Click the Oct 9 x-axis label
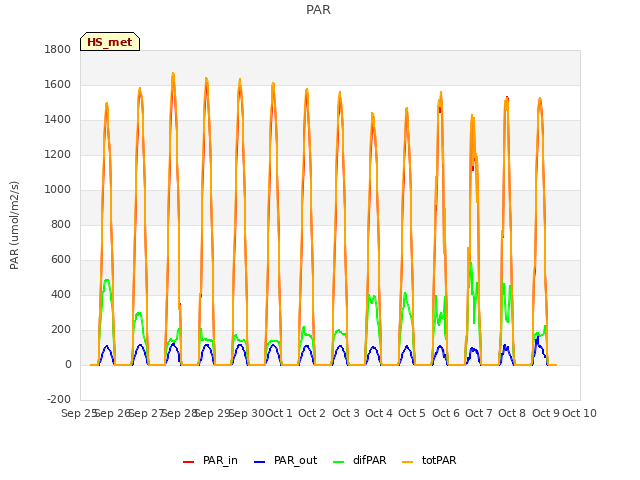 (x=546, y=413)
